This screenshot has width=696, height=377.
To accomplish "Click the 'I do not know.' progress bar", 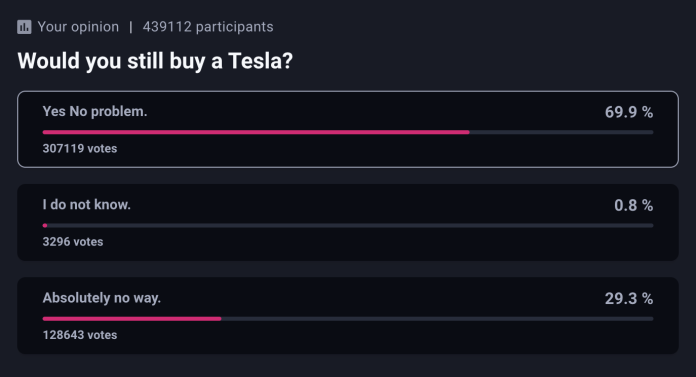I will coord(348,226).
